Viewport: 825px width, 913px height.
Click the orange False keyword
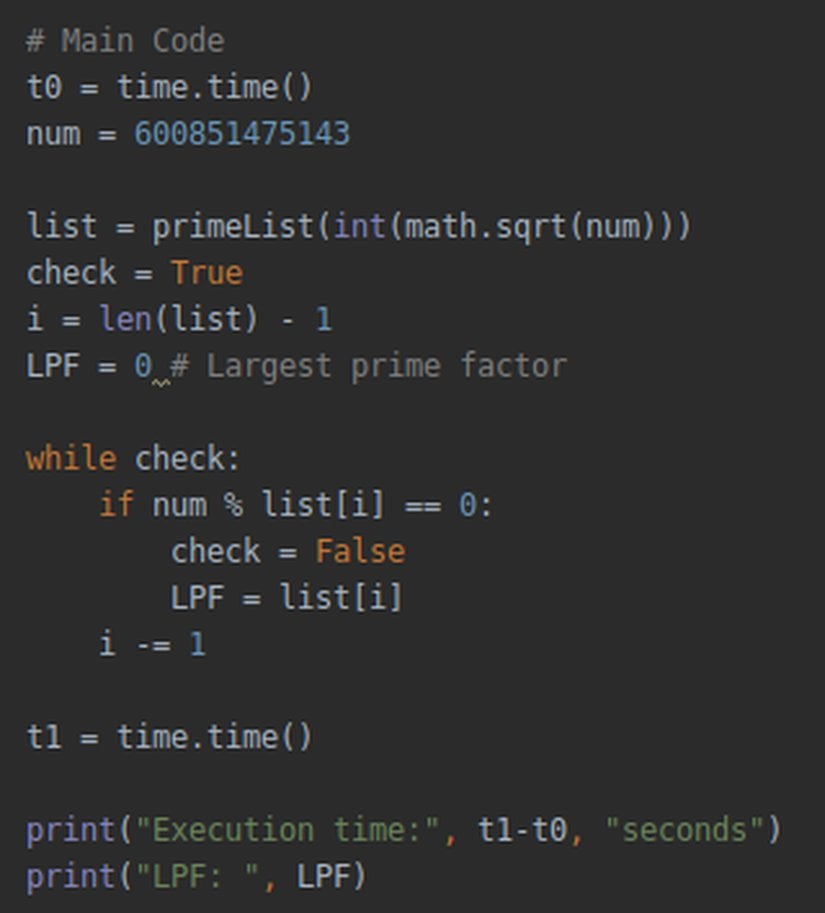point(360,551)
